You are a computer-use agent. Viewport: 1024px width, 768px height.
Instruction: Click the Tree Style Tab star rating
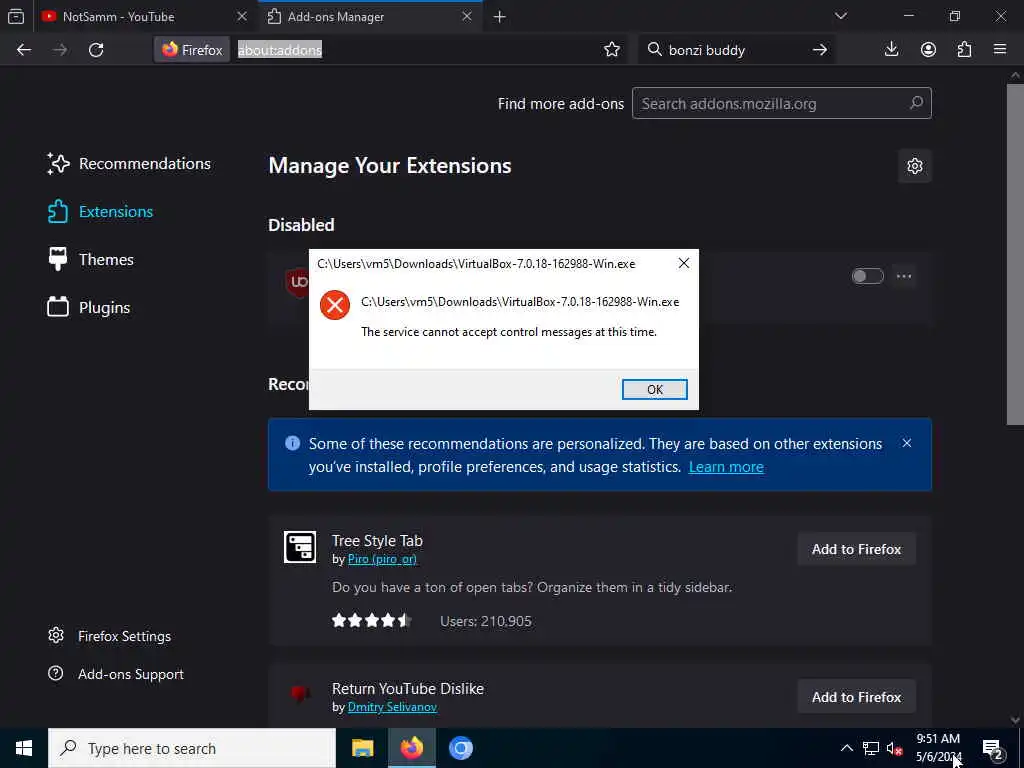tap(371, 620)
